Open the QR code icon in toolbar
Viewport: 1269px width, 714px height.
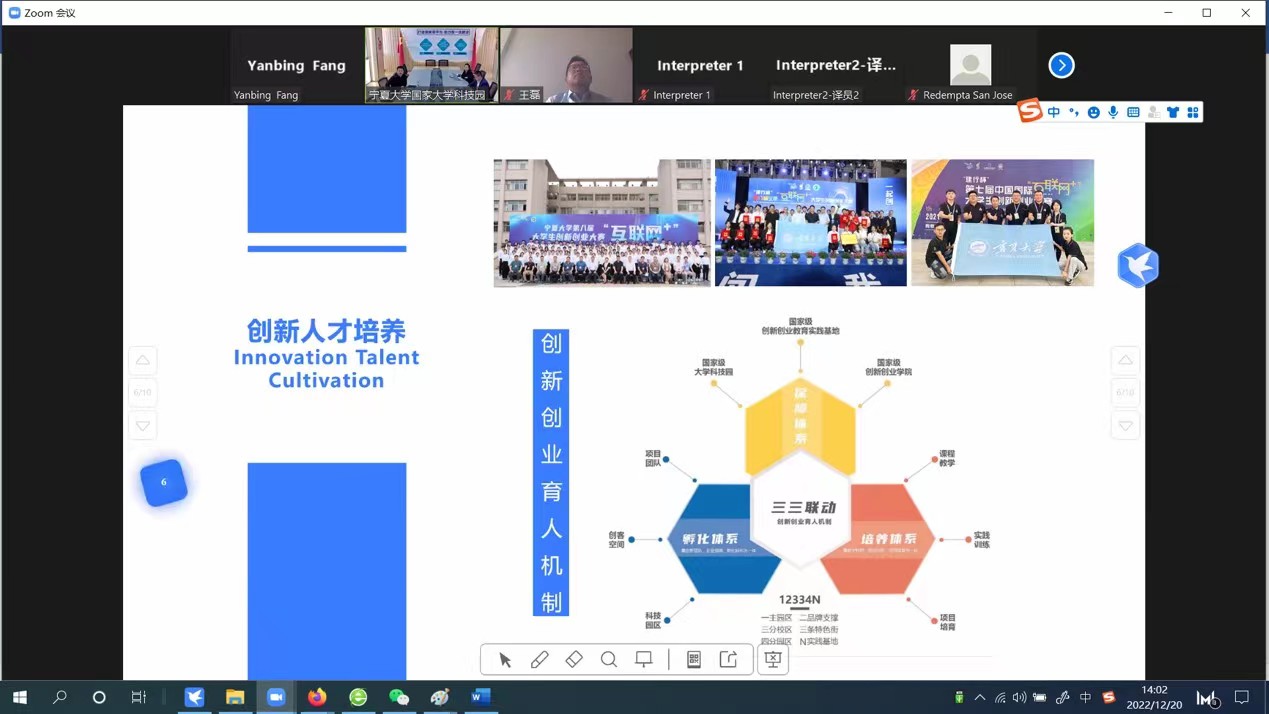(x=694, y=660)
